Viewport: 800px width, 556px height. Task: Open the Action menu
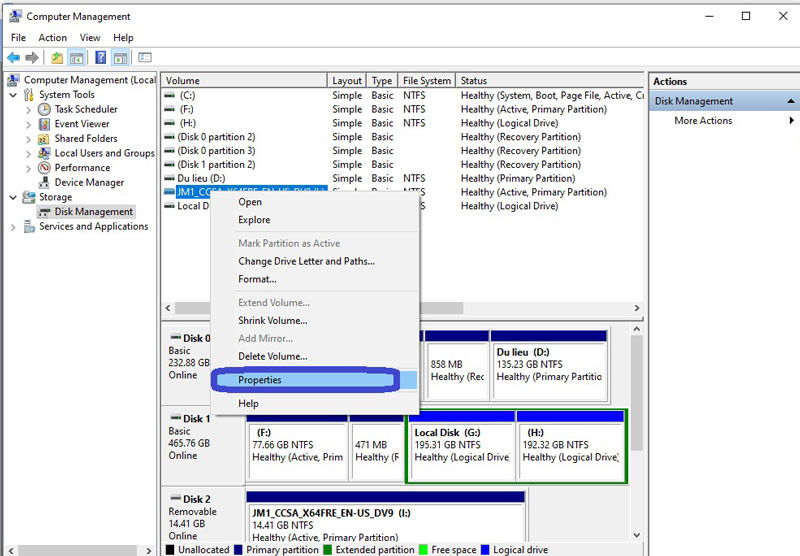click(x=52, y=38)
